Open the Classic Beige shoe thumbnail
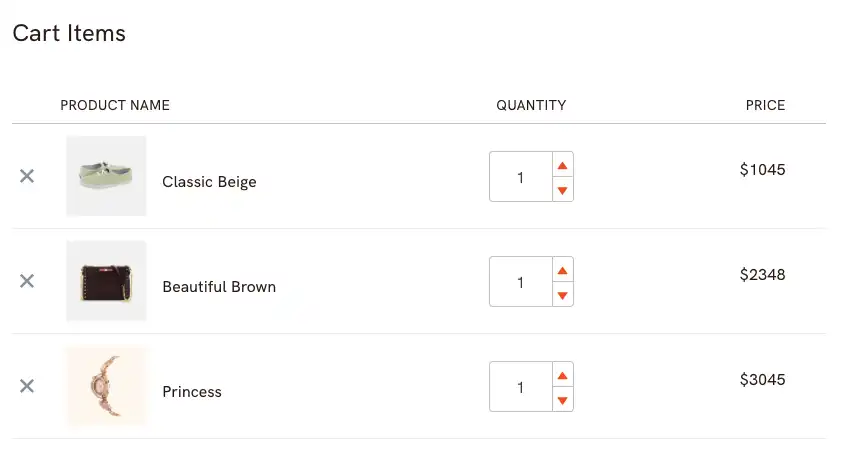 (x=106, y=177)
